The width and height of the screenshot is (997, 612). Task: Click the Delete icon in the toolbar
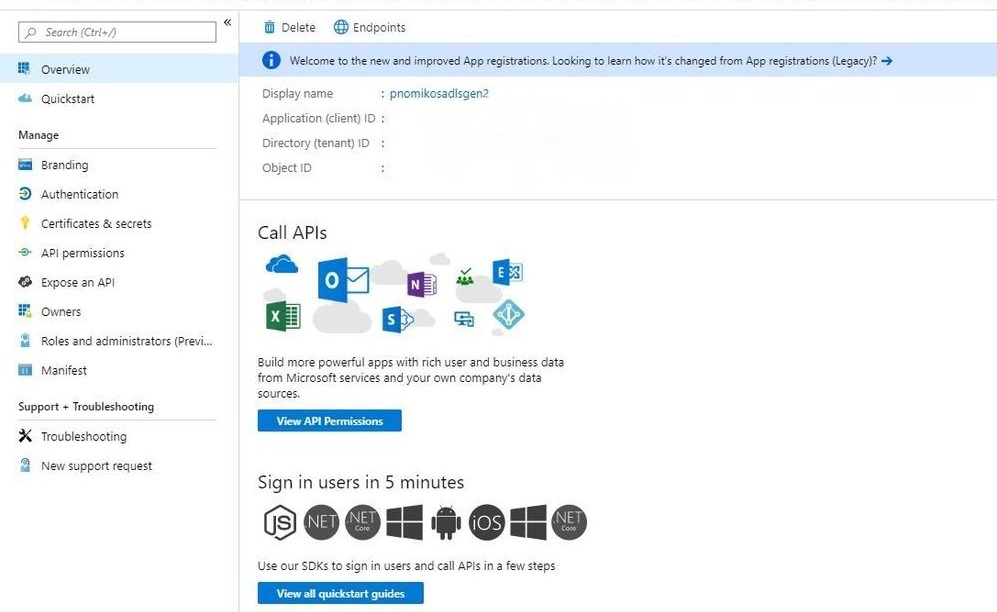(x=289, y=27)
